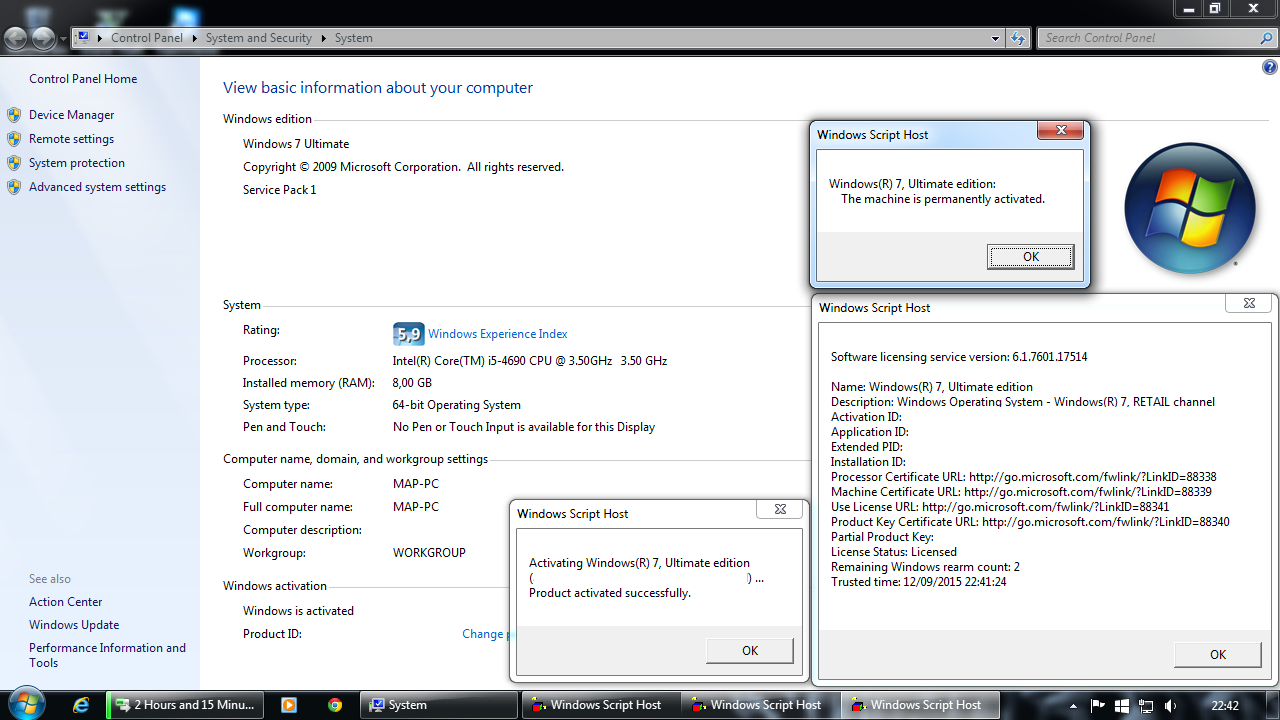This screenshot has width=1280, height=720.
Task: Close the permanently activated dialog with red X
Action: [1060, 130]
